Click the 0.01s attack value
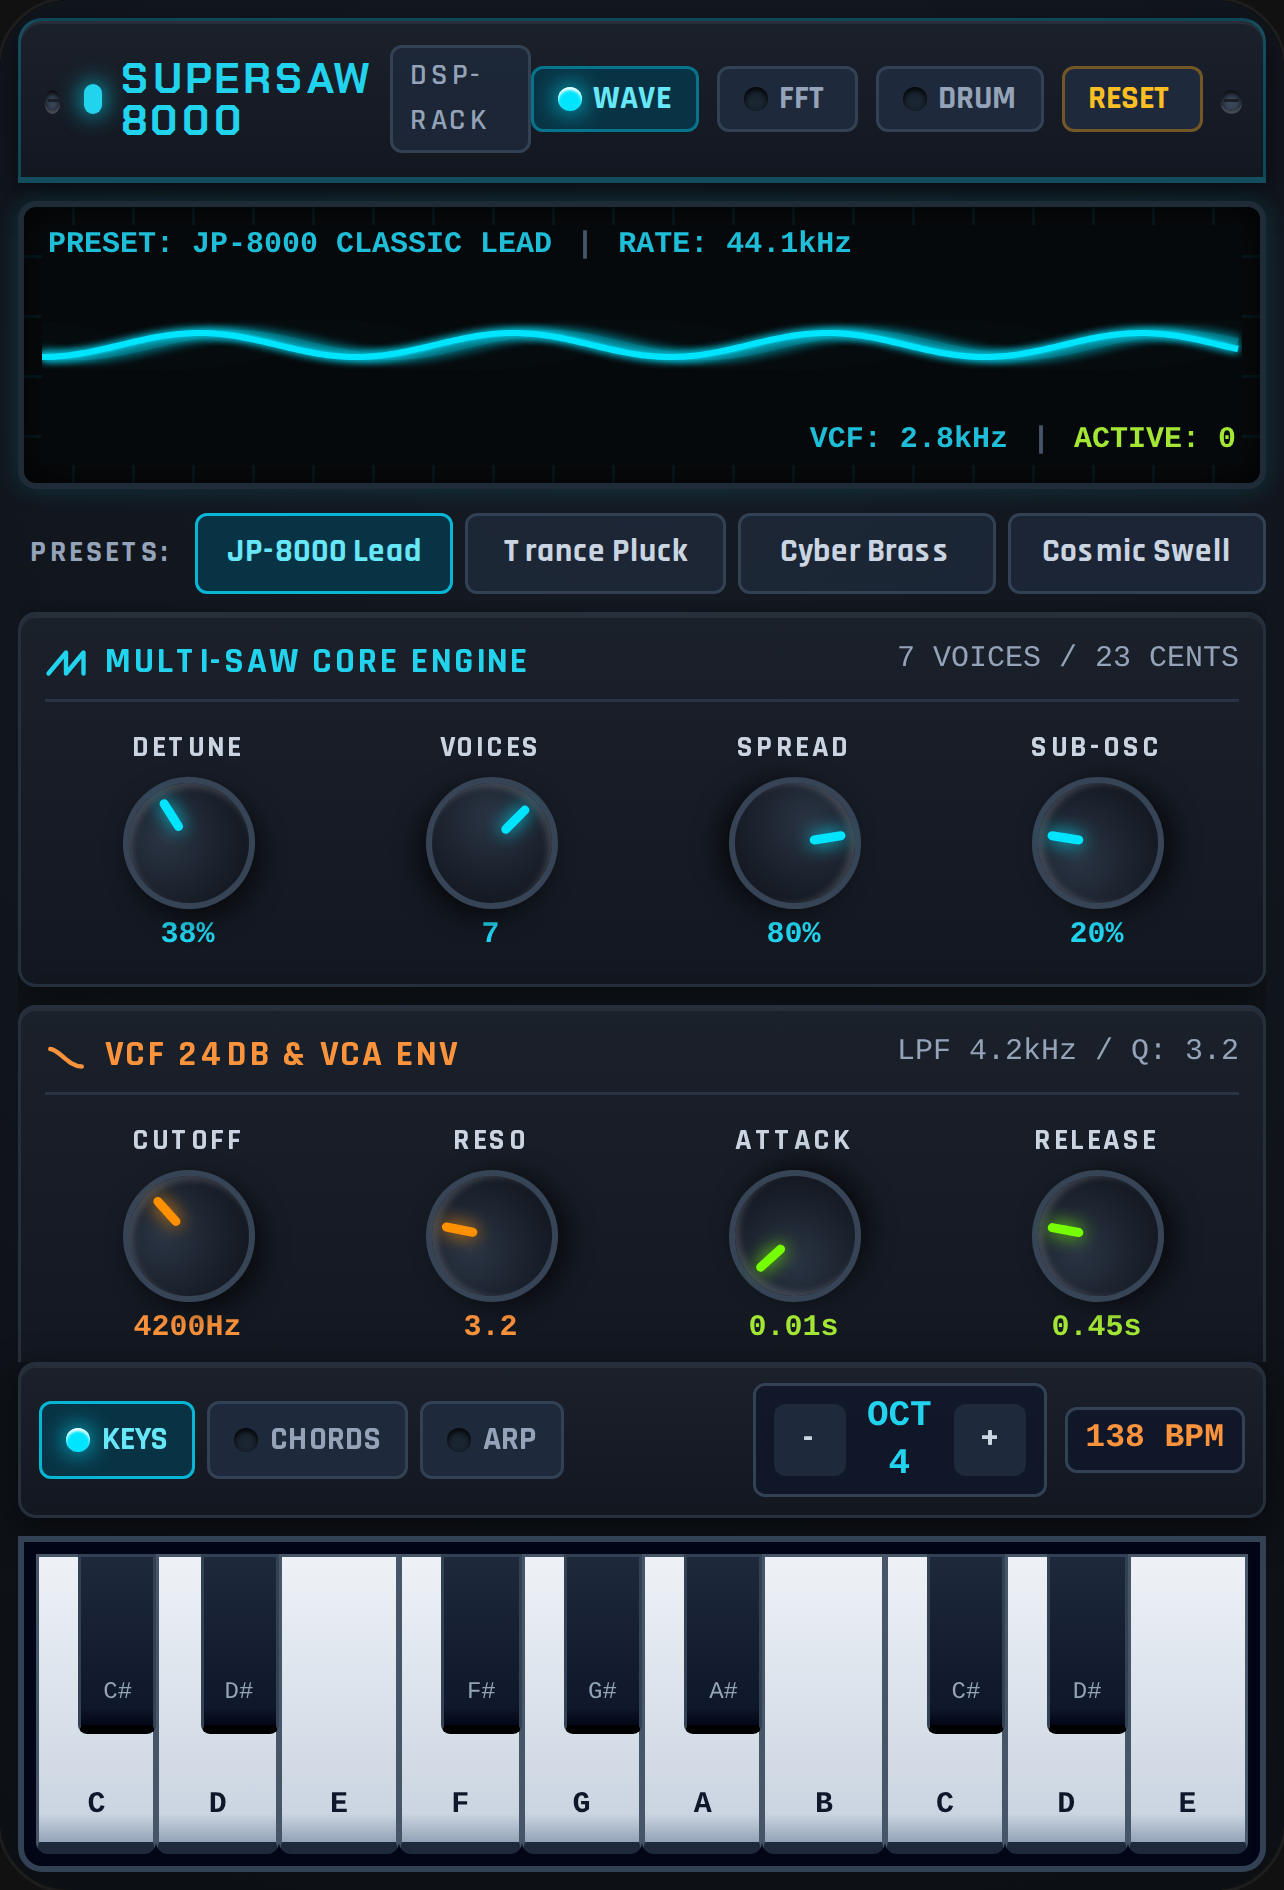 tap(794, 1326)
